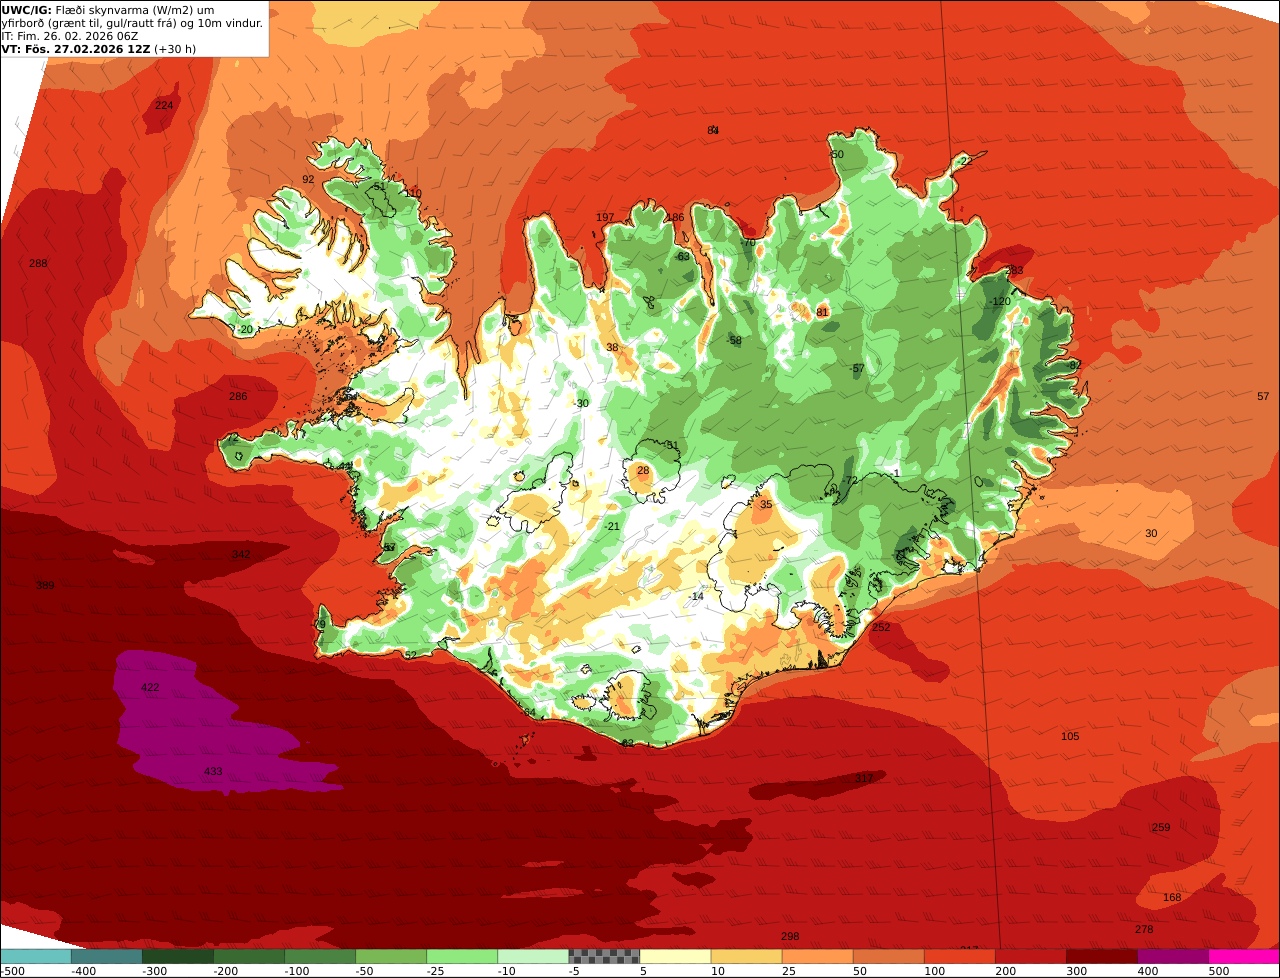
Task: Click the 38 value in north-central Iceland
Action: tap(612, 348)
